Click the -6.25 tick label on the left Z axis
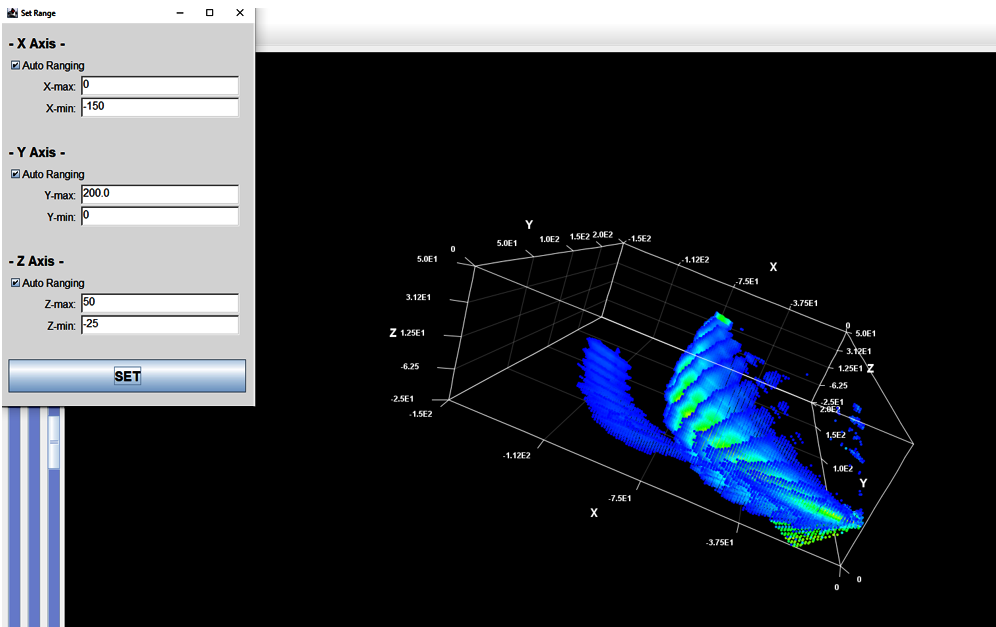The height and width of the screenshot is (627, 996). [410, 367]
